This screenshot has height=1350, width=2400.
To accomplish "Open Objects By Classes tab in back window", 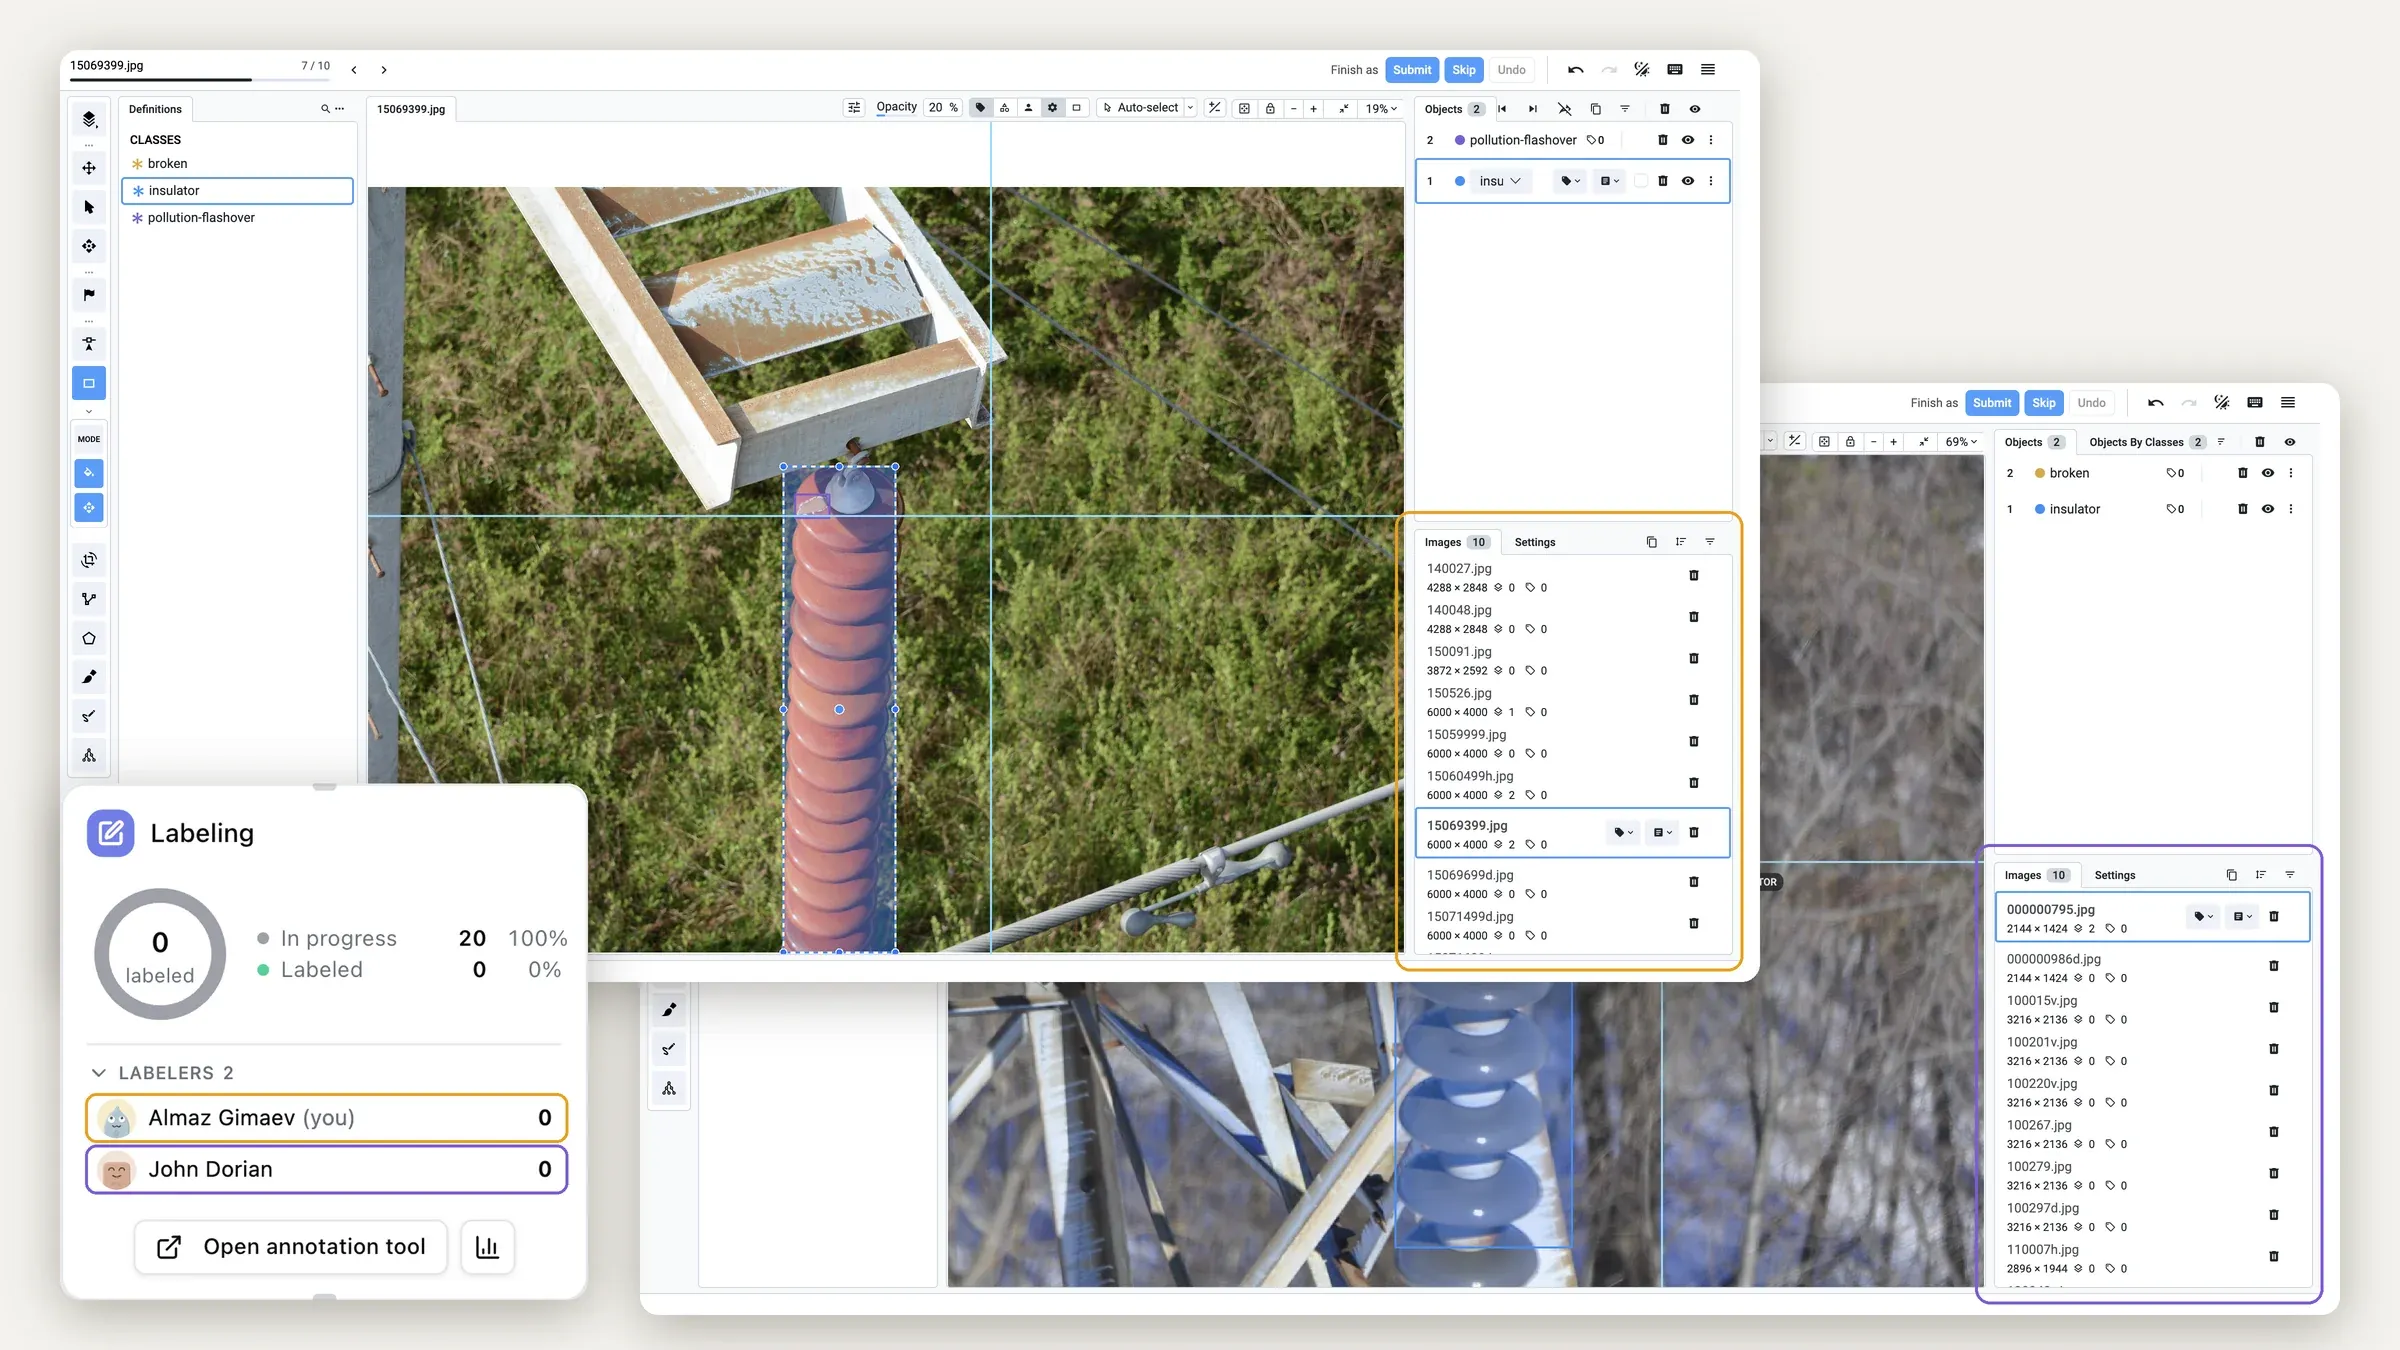I will (2146, 442).
